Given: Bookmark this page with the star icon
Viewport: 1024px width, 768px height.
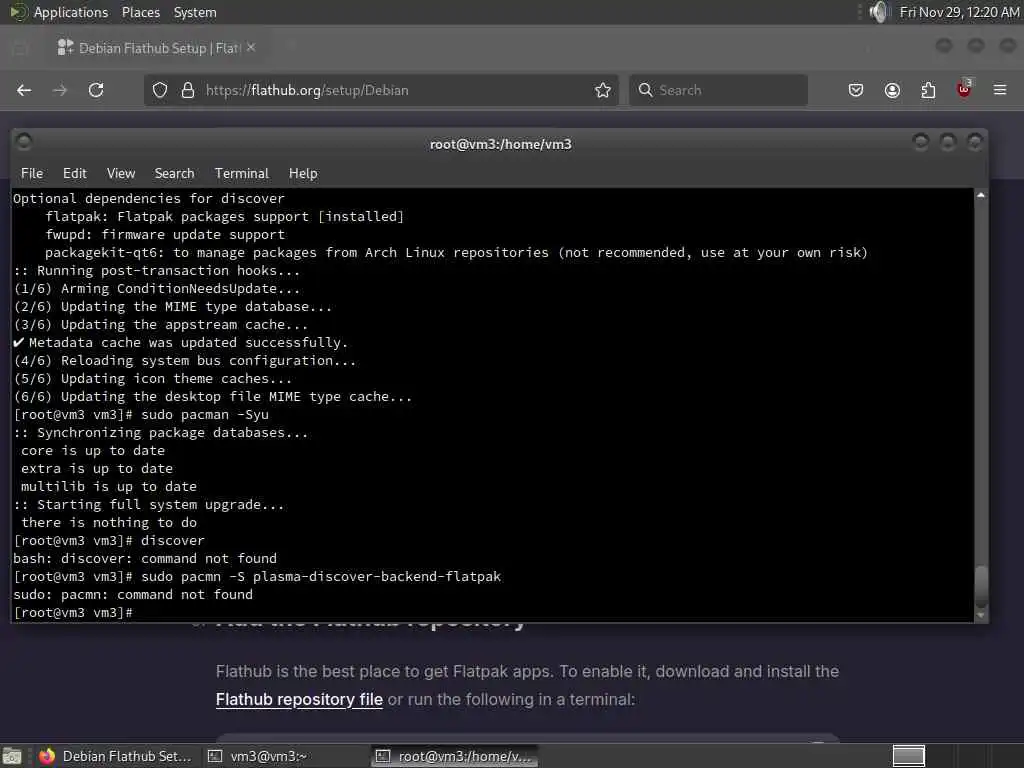Looking at the screenshot, I should (603, 90).
